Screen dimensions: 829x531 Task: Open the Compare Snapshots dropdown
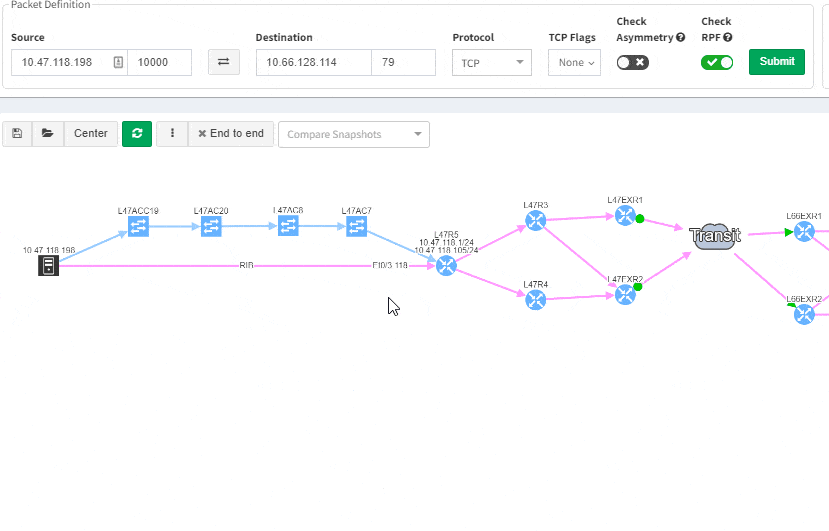(354, 134)
